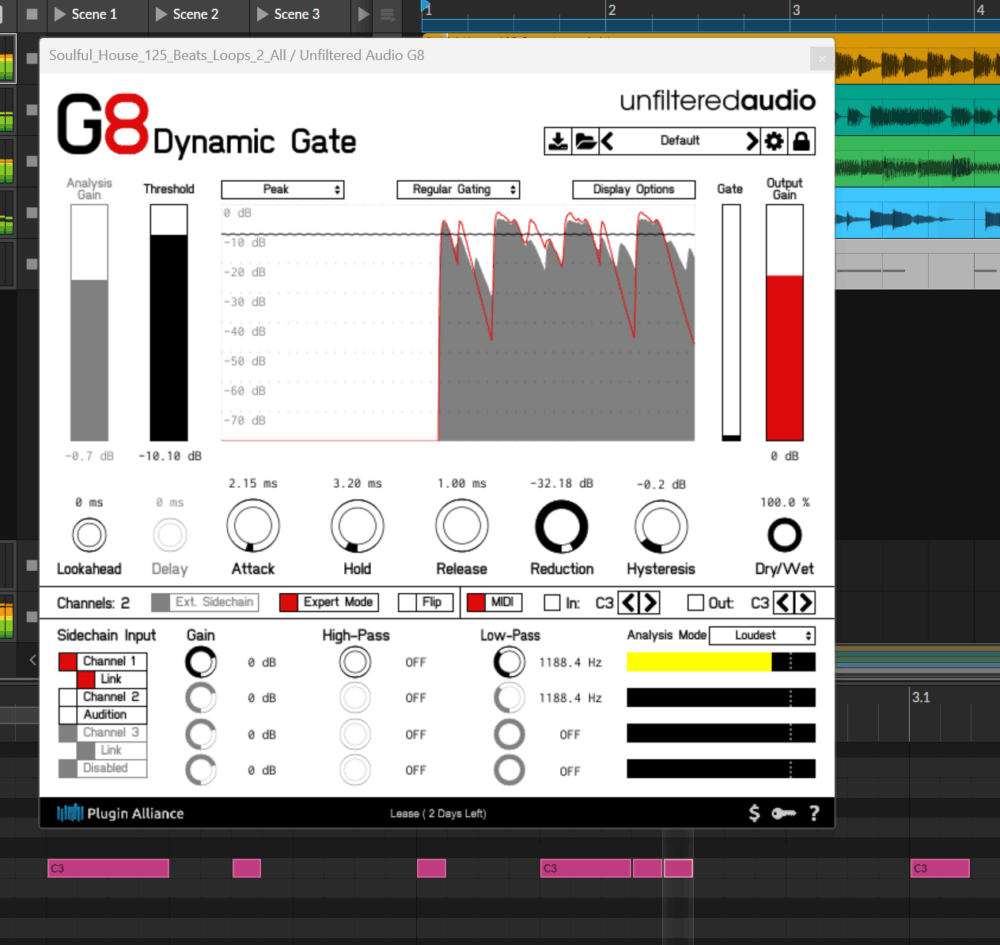Screen dimensions: 1000x945
Task: Open the Default preset name list
Action: (680, 141)
